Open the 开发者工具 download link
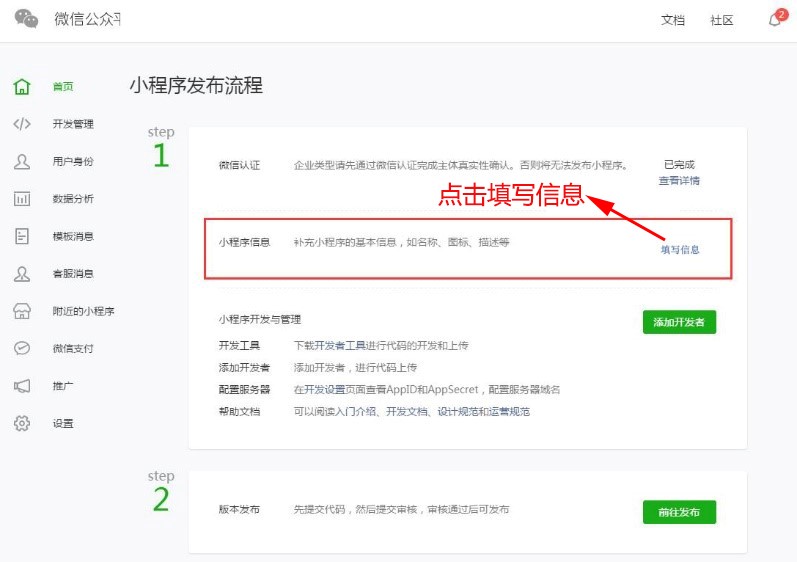This screenshot has height=562, width=797. click(340, 346)
